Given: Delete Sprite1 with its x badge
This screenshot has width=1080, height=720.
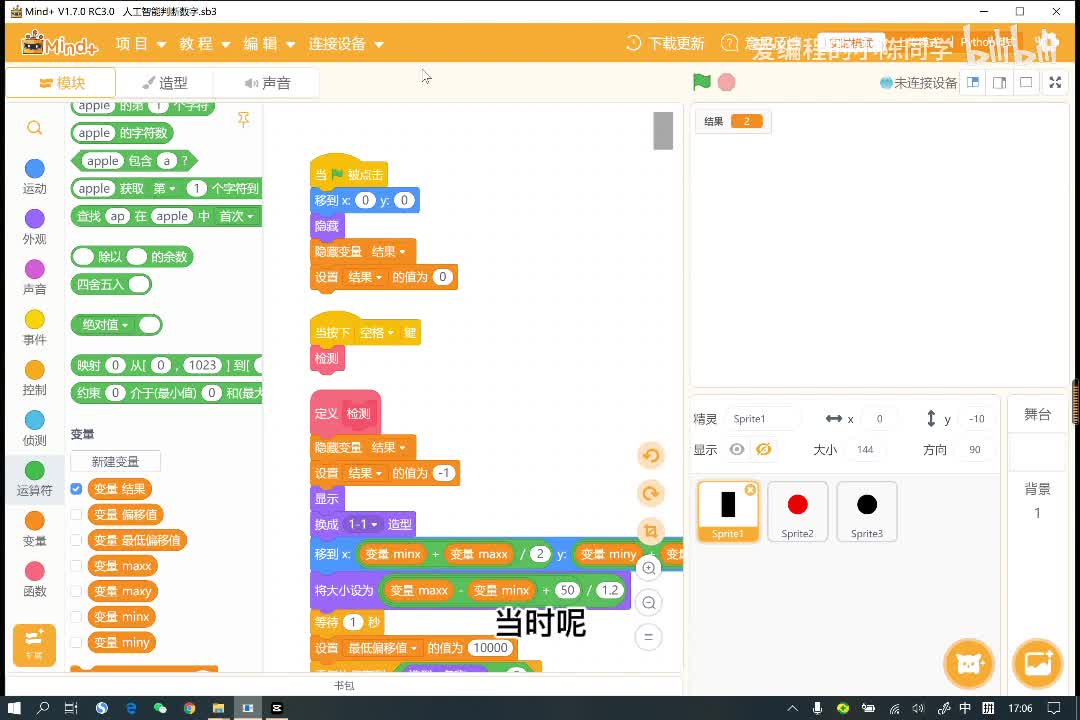Looking at the screenshot, I should (750, 490).
